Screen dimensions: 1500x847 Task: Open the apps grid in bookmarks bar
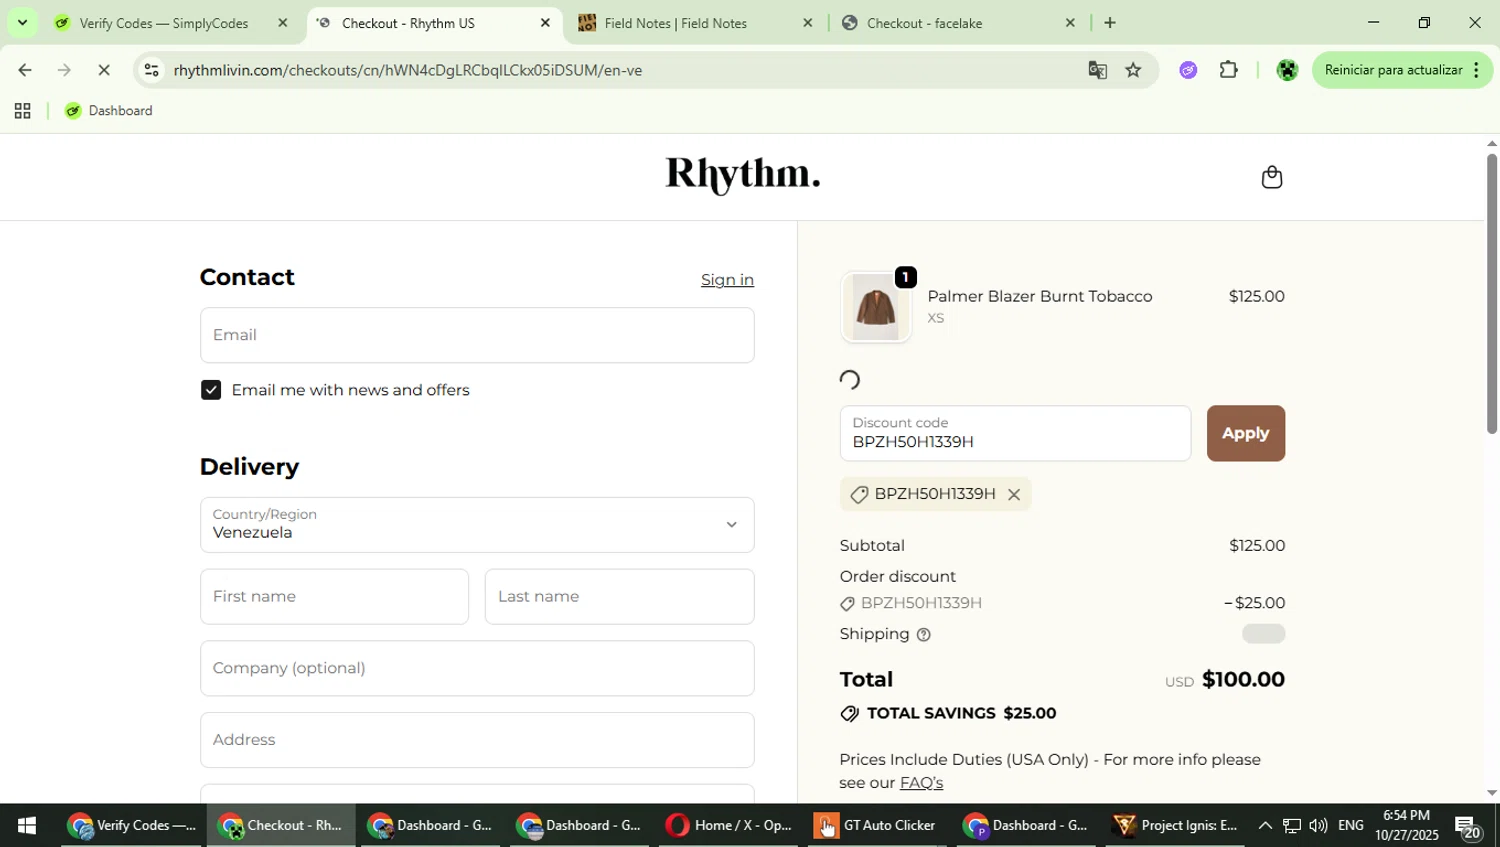22,111
